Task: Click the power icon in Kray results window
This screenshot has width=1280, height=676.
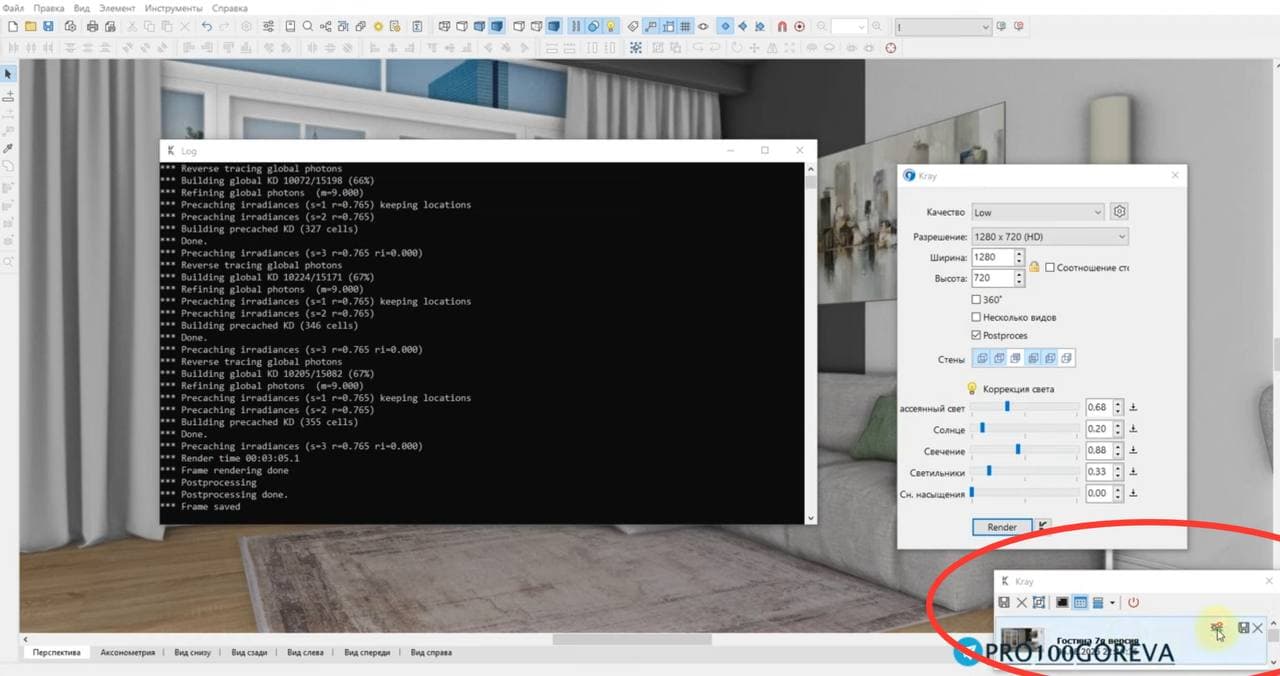Action: click(x=1133, y=602)
